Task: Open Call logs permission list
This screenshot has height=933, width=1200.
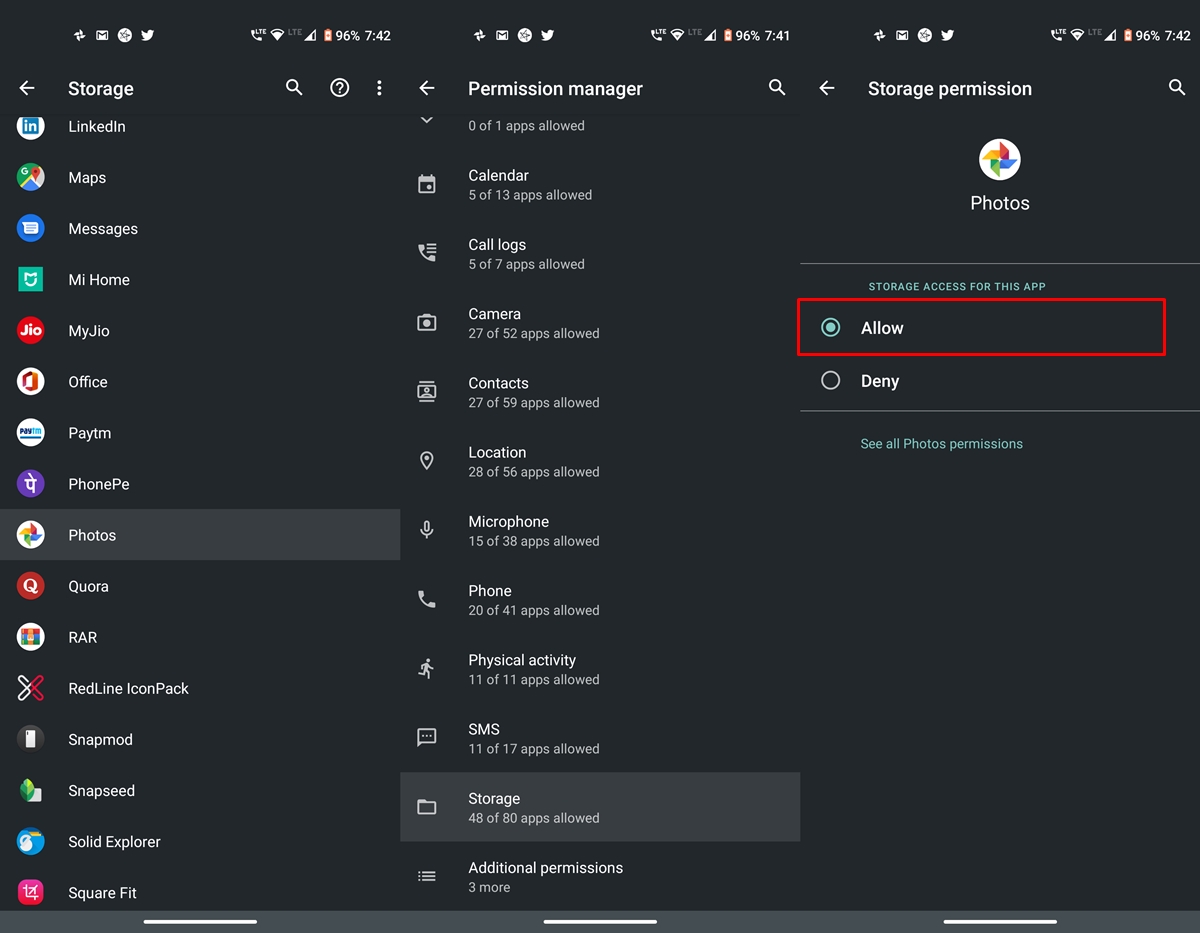Action: tap(600, 254)
